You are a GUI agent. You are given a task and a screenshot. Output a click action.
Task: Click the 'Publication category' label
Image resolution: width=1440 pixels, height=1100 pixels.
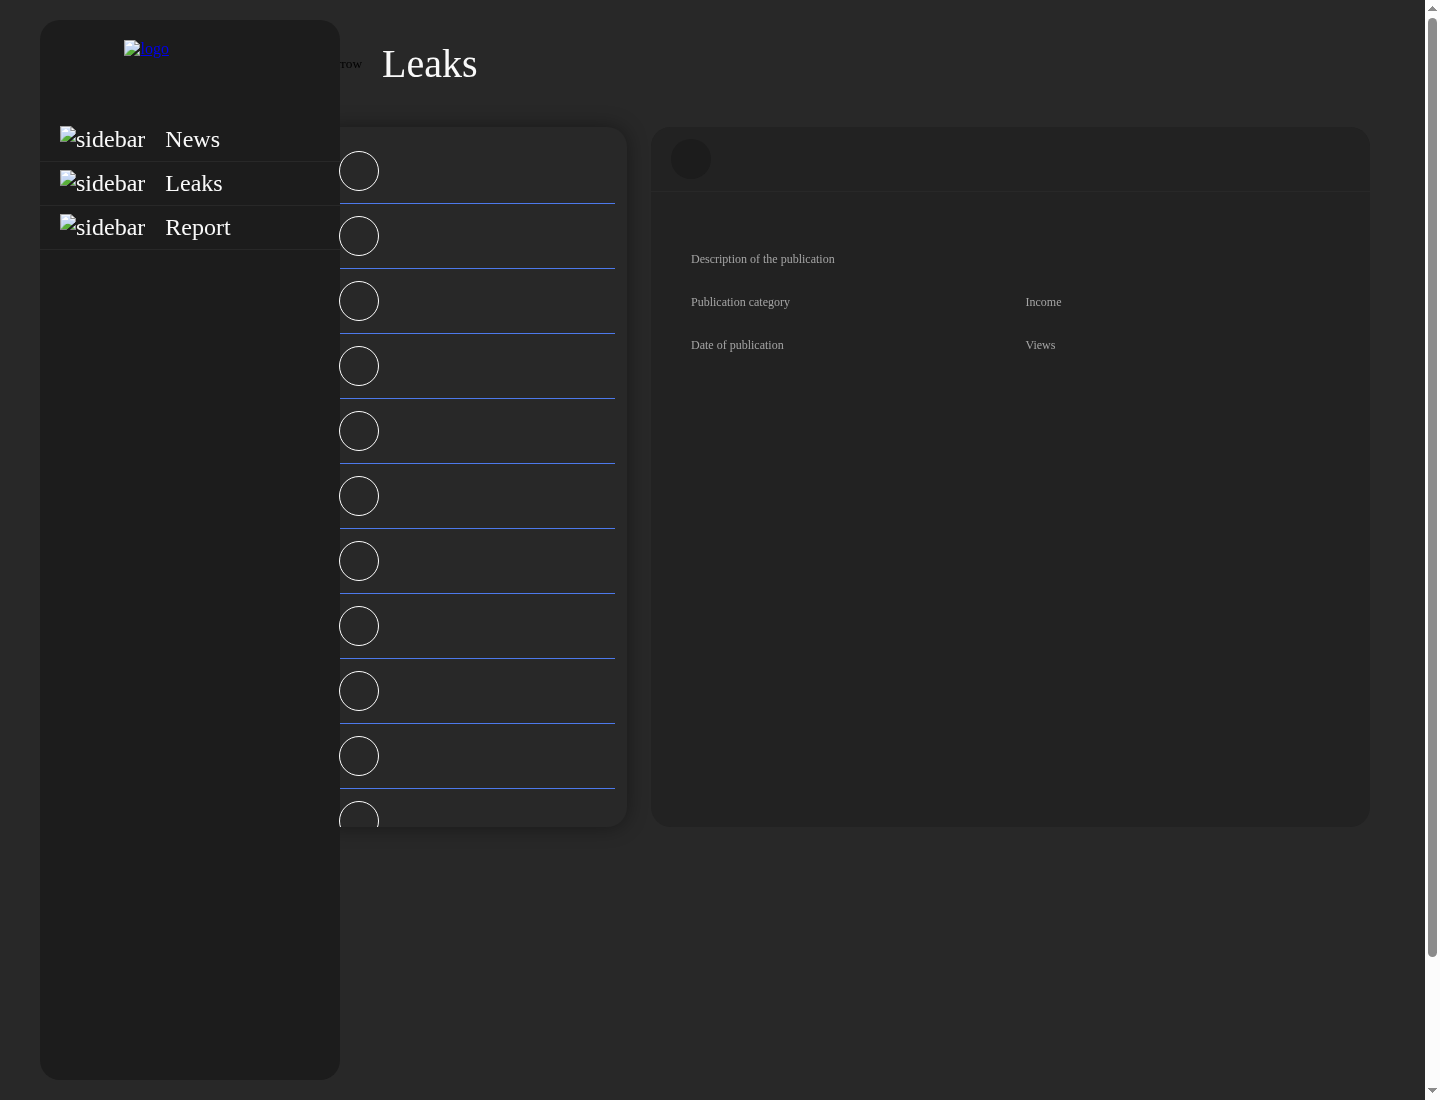click(x=740, y=302)
